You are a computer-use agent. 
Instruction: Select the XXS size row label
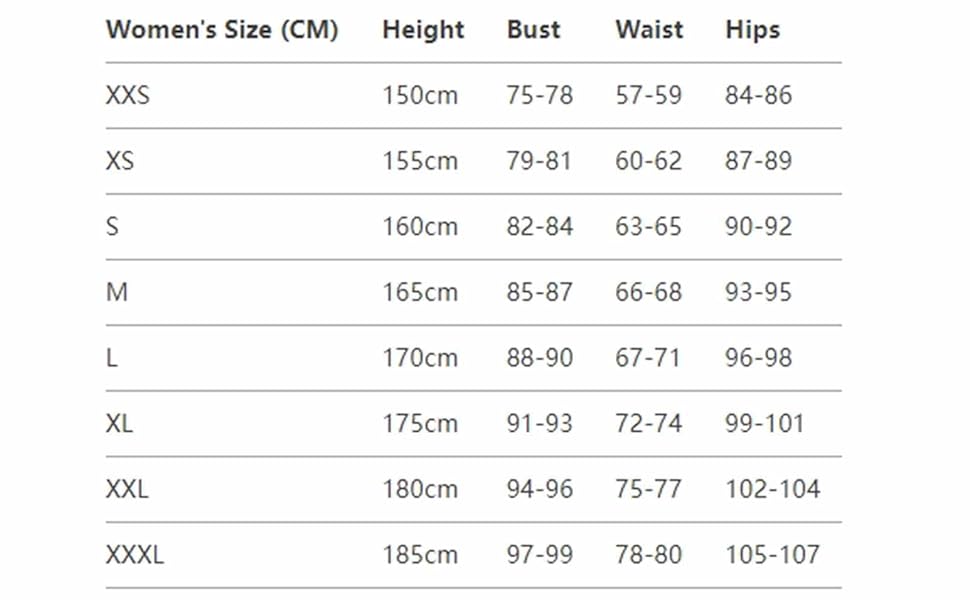[x=127, y=95]
